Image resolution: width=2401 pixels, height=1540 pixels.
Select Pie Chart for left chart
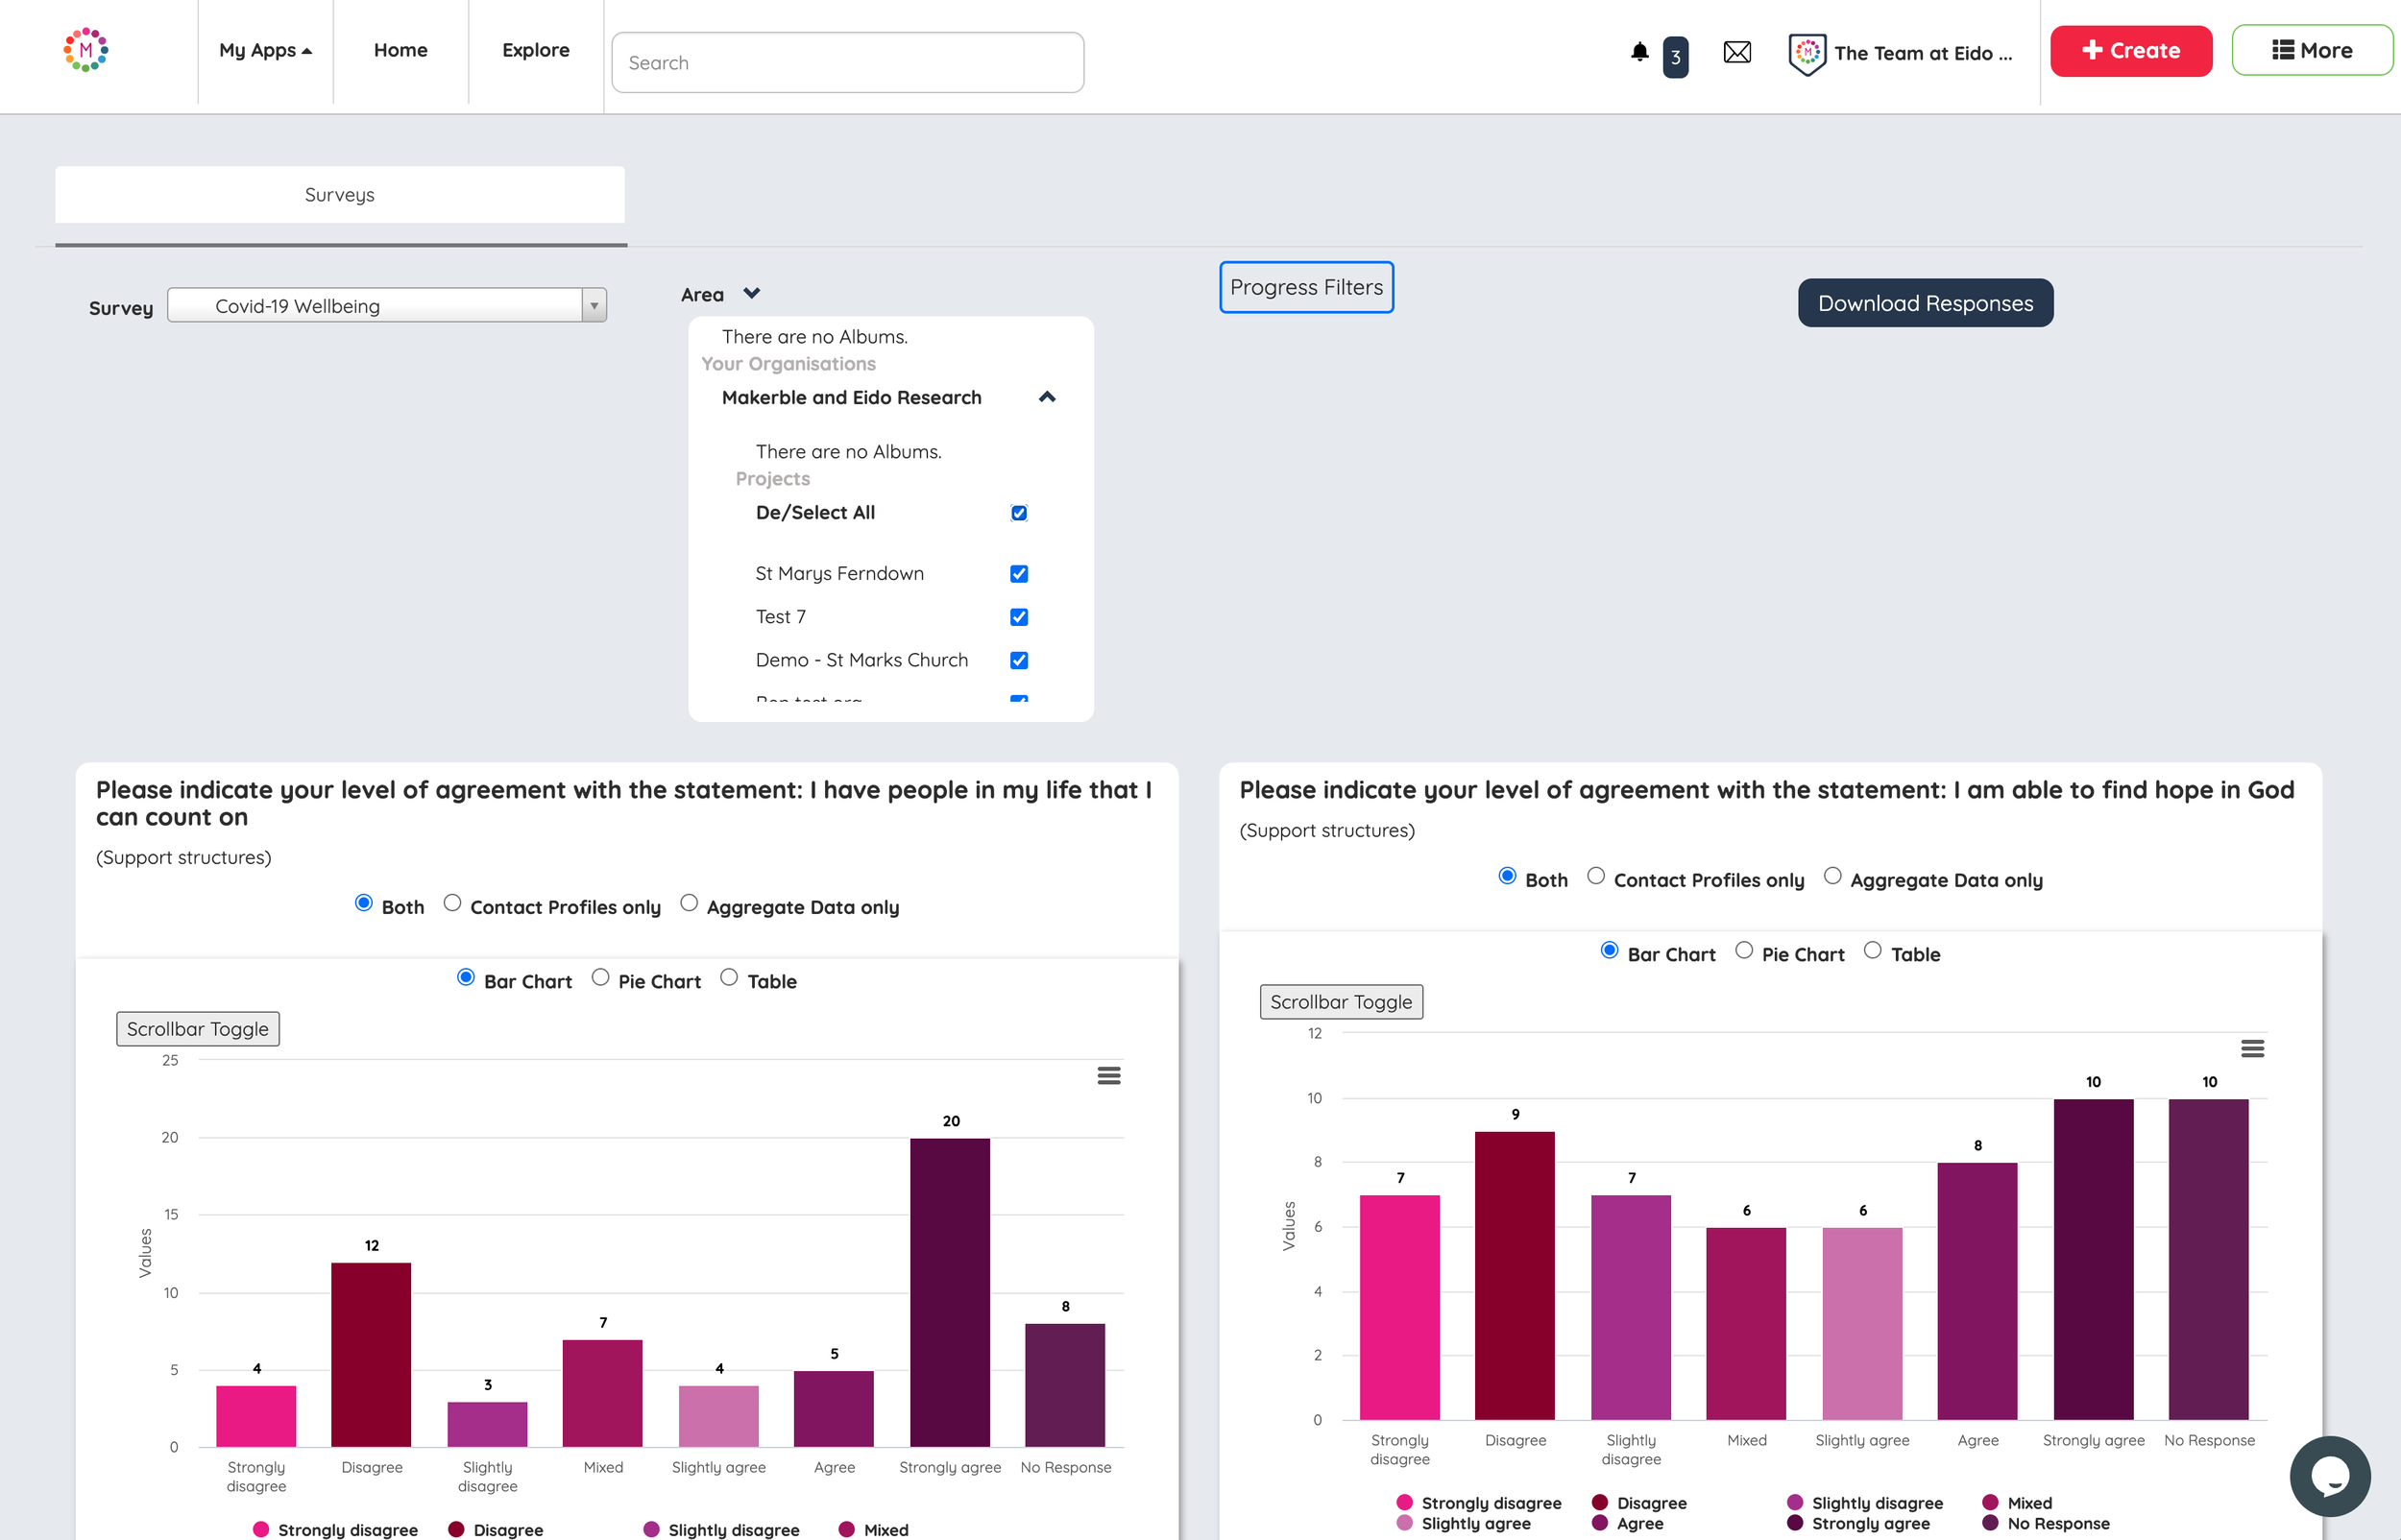[x=600, y=977]
